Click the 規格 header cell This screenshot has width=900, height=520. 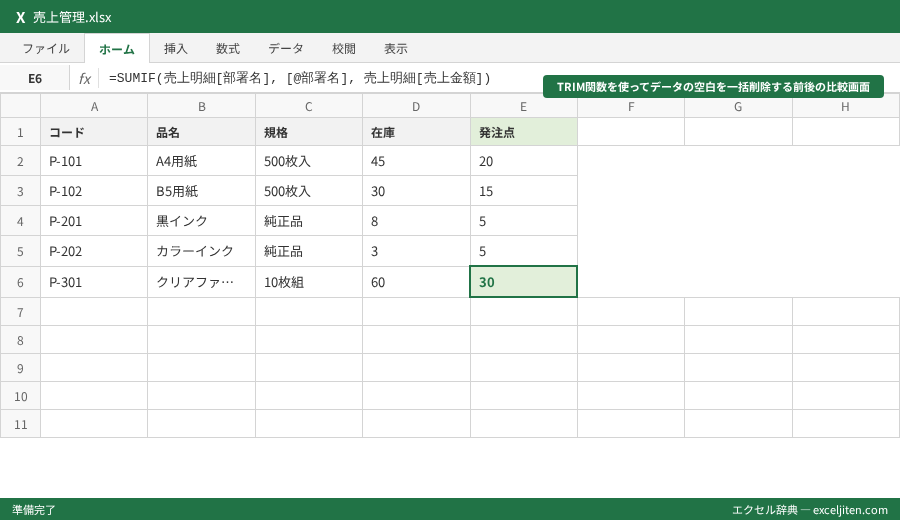pyautogui.click(x=309, y=133)
